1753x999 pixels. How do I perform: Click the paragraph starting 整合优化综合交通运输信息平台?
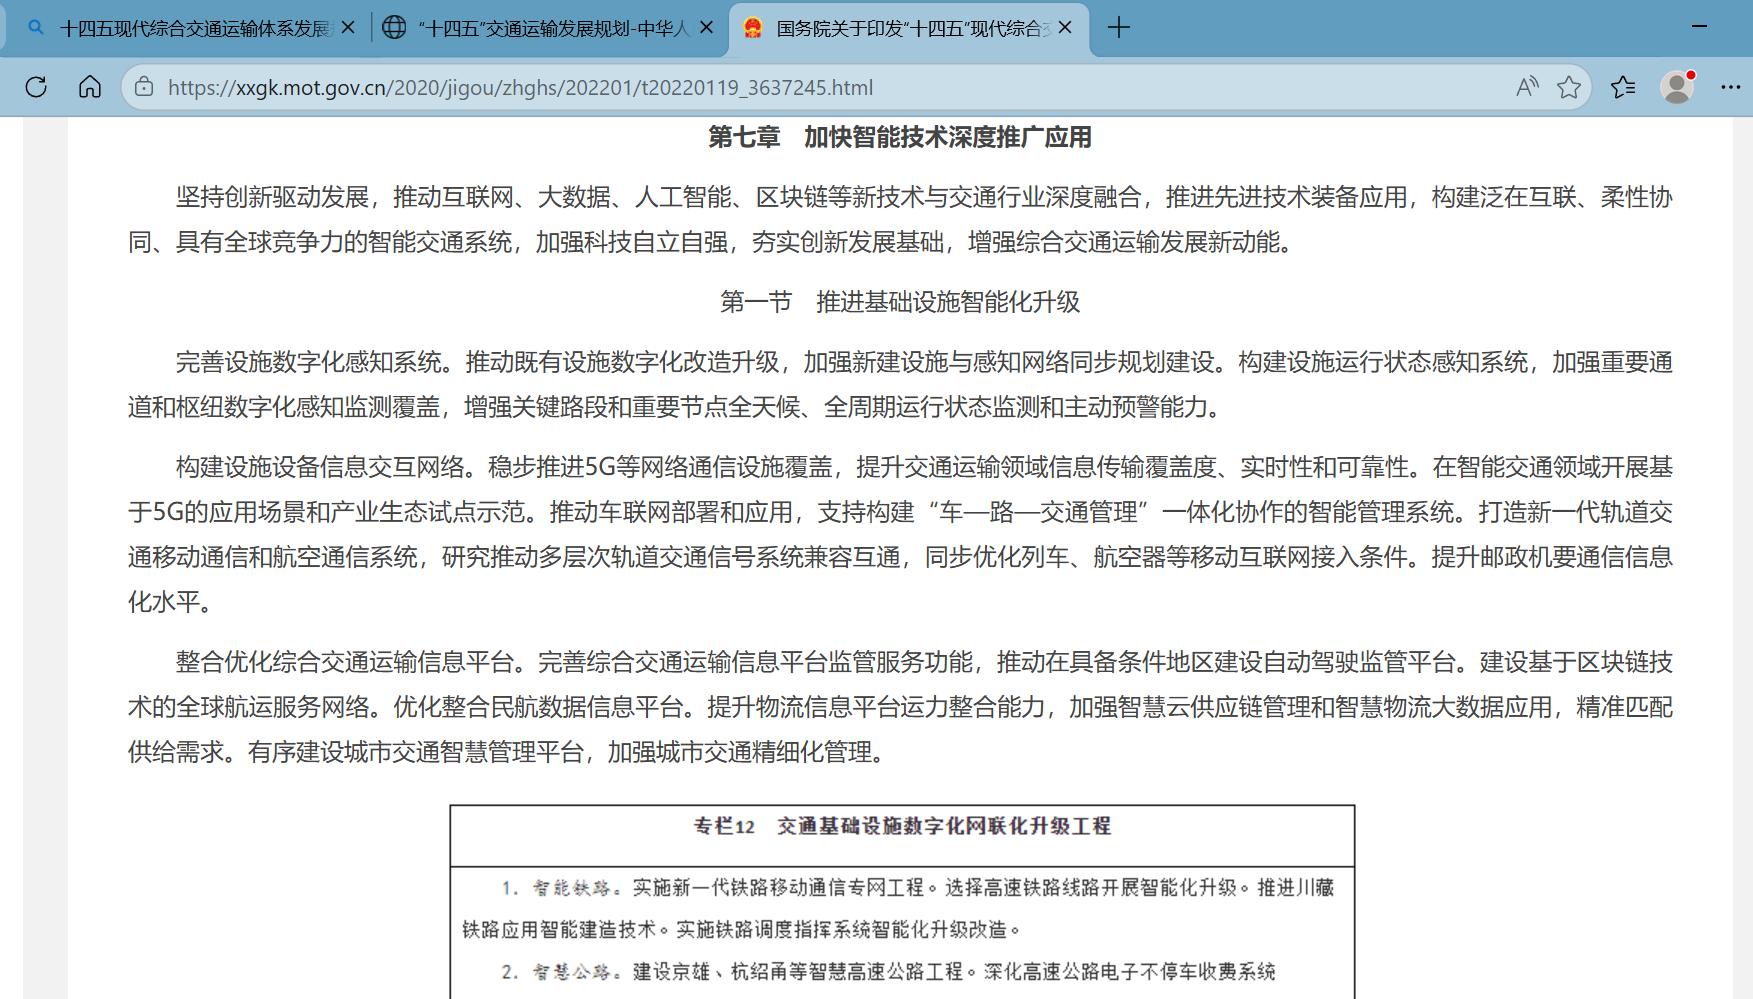[x=900, y=707]
